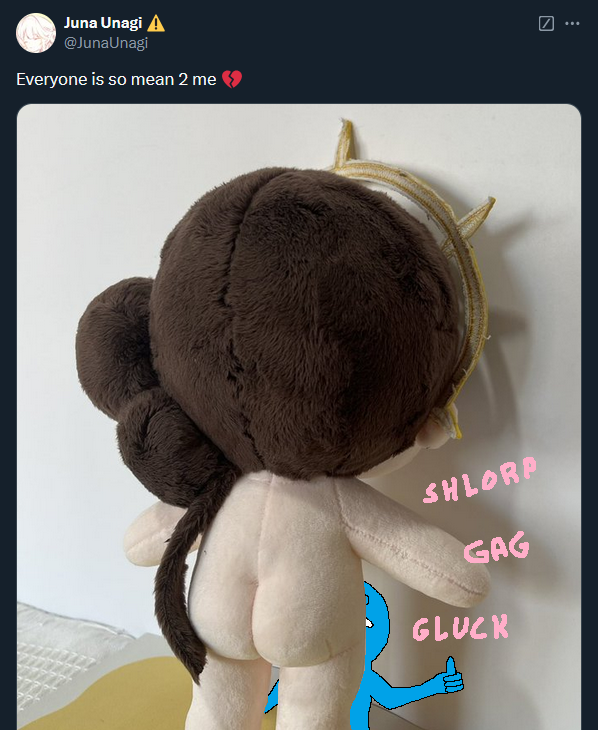Open the @JunaUnagi handle link

click(x=106, y=43)
